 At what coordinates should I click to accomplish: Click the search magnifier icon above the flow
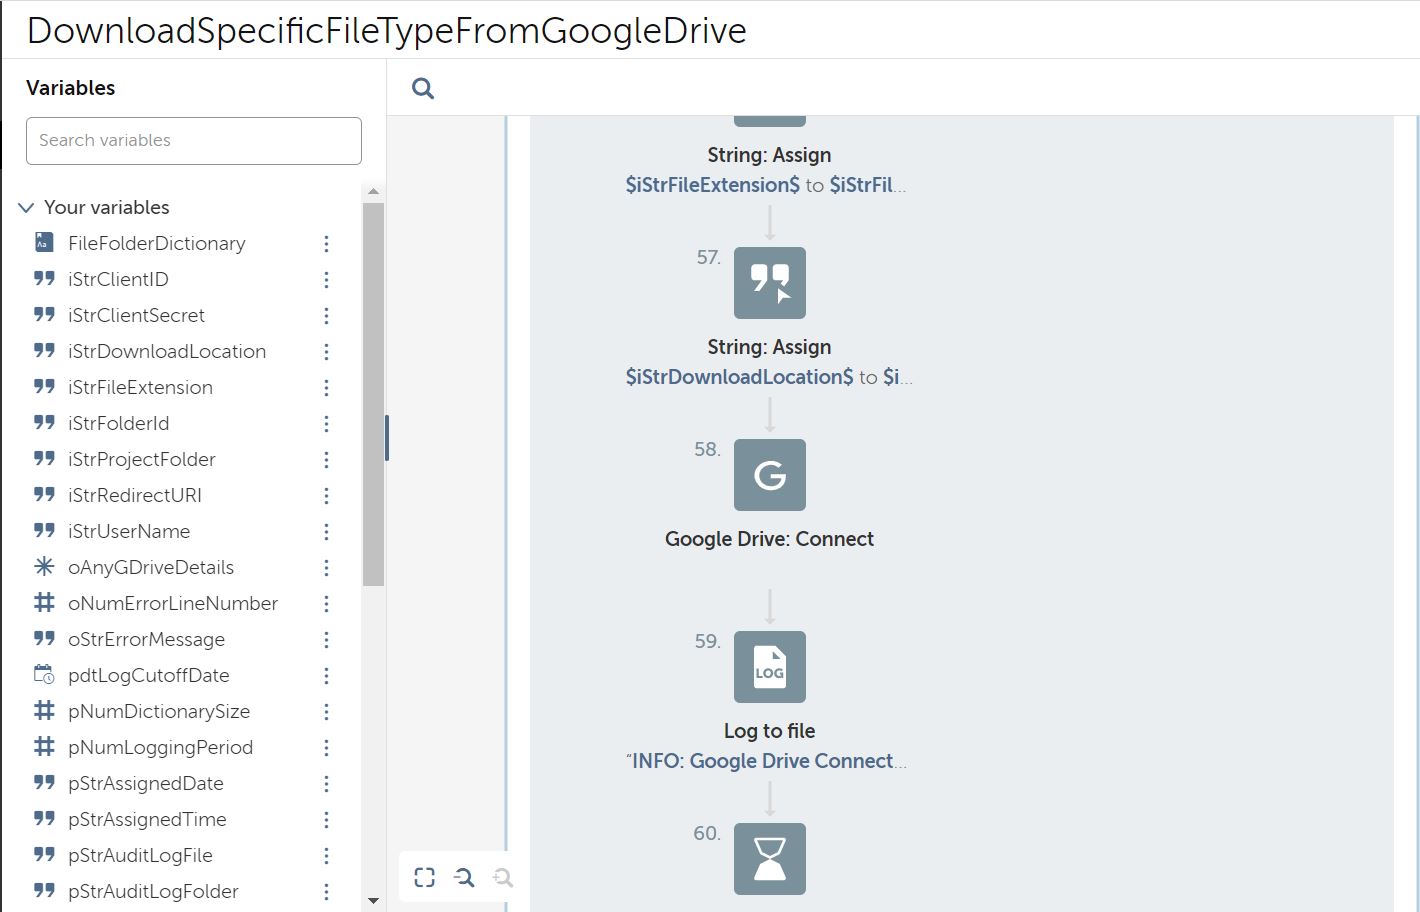click(x=423, y=89)
